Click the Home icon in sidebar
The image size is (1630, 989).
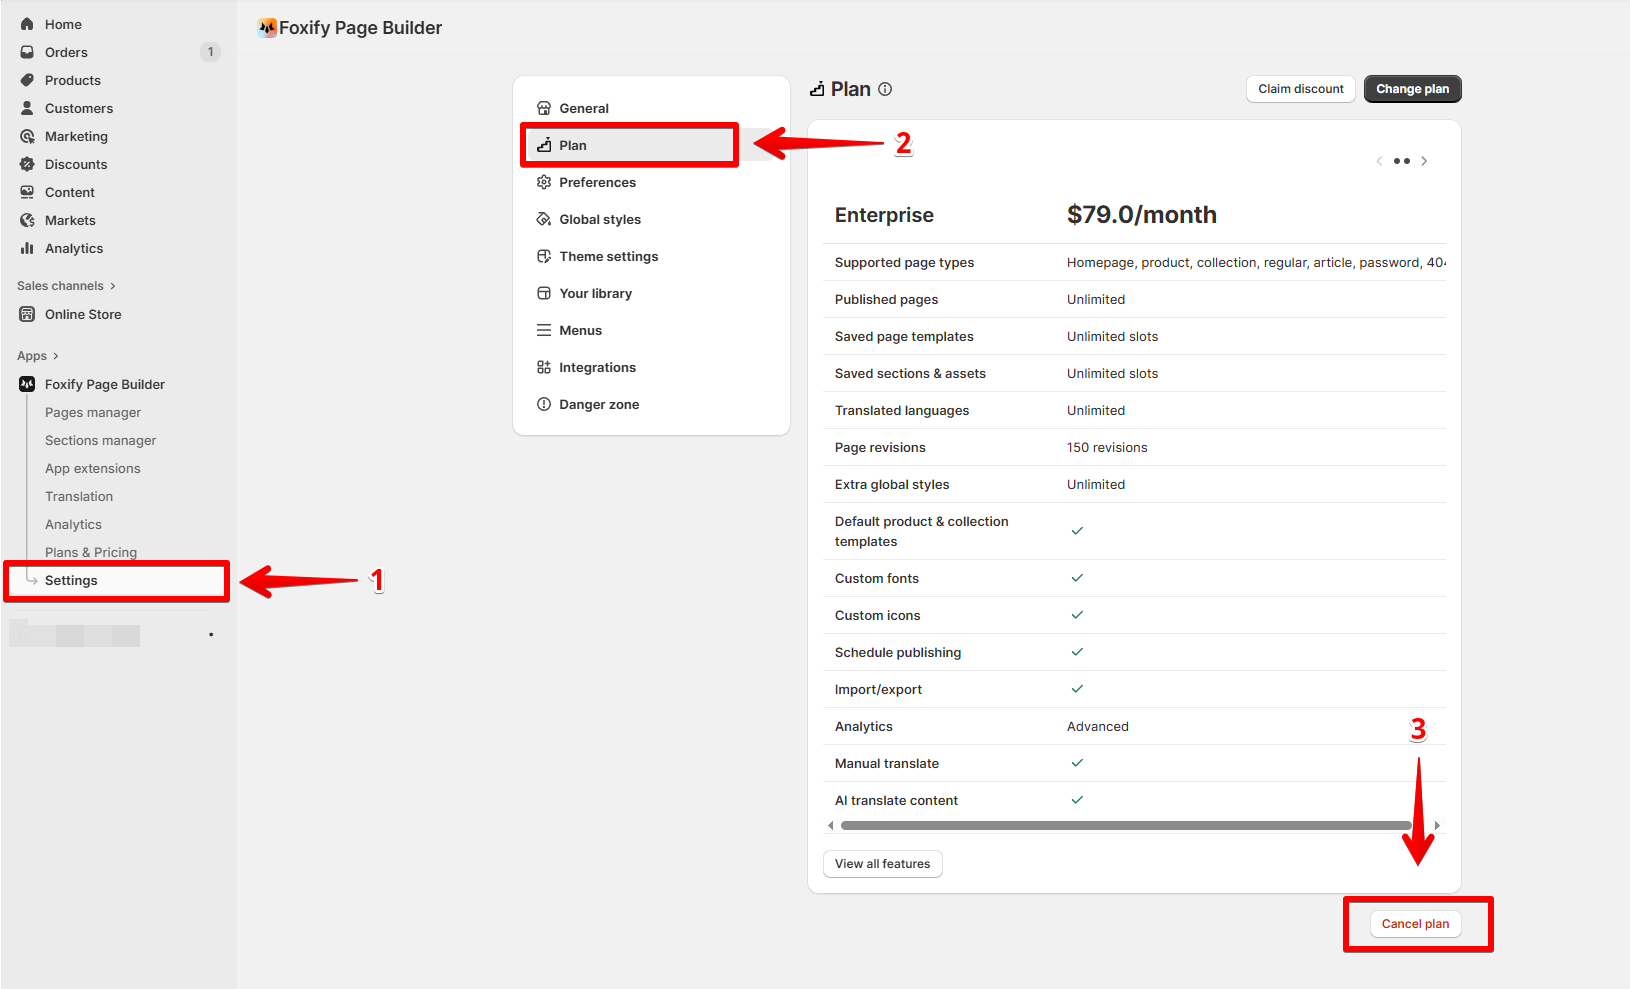27,24
